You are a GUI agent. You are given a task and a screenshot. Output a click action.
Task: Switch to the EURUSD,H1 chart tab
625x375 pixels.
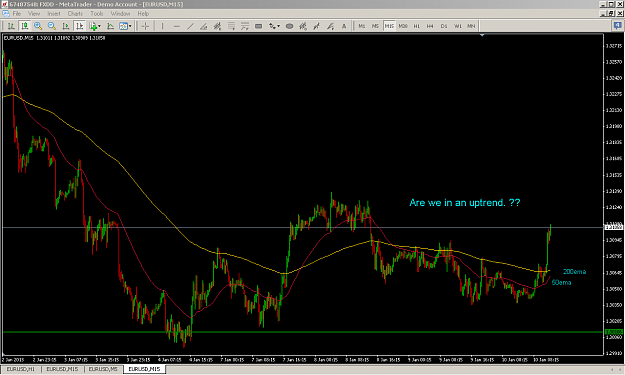(21, 369)
